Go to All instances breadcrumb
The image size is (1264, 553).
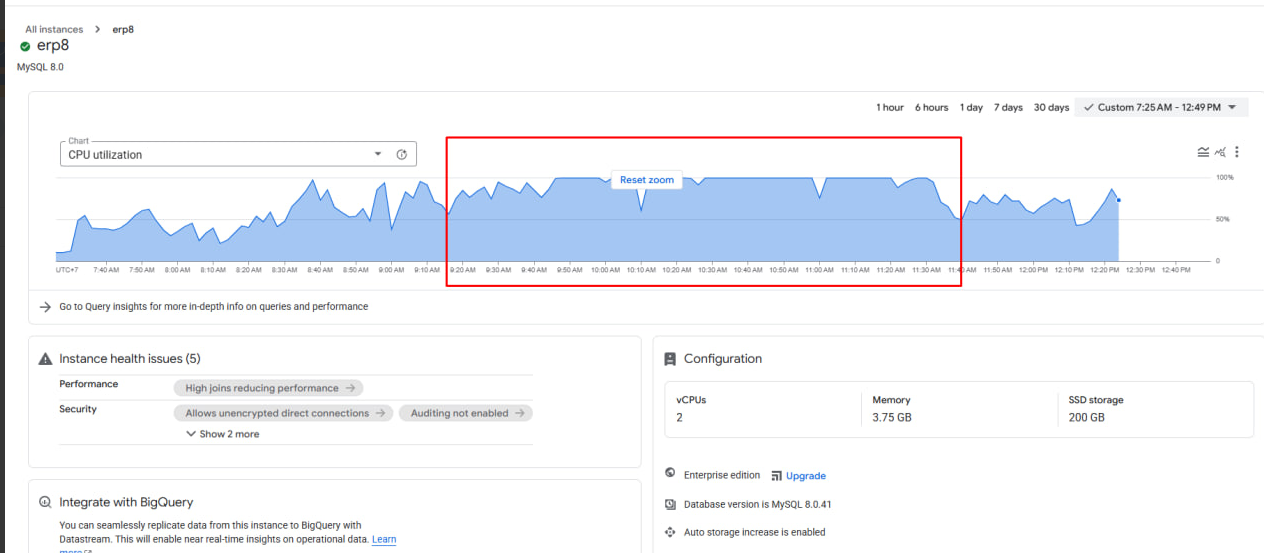pyautogui.click(x=54, y=30)
